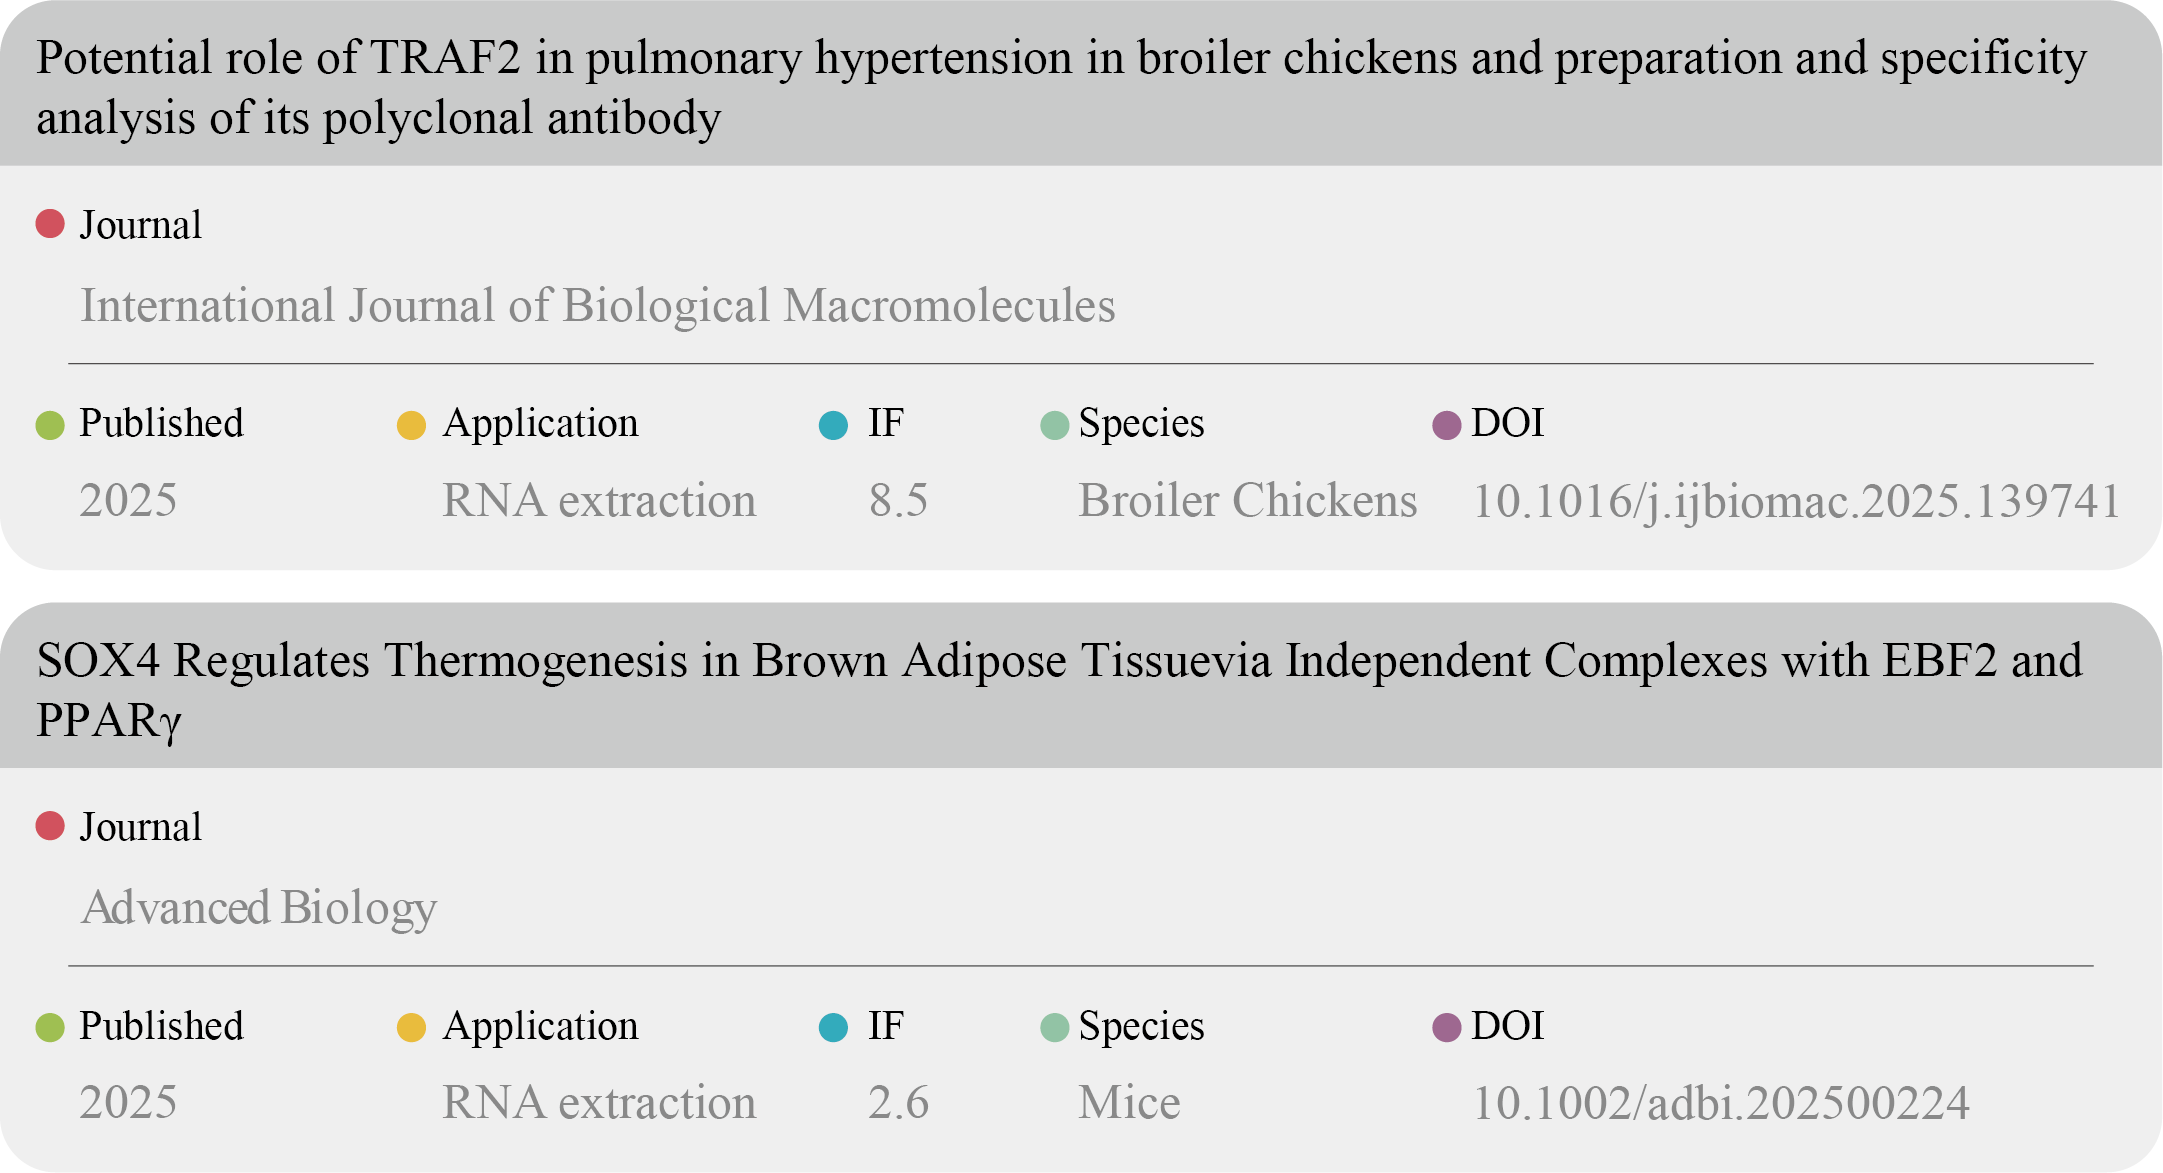Select International Journal of Biological Macromolecules text
This screenshot has height=1173, width=2163.
pos(597,306)
